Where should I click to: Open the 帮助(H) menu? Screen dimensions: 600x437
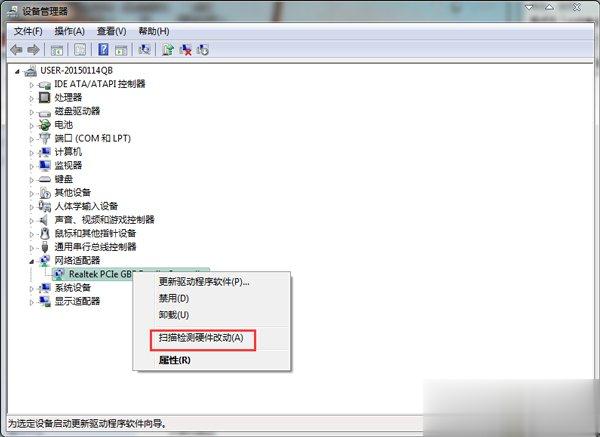click(x=154, y=31)
